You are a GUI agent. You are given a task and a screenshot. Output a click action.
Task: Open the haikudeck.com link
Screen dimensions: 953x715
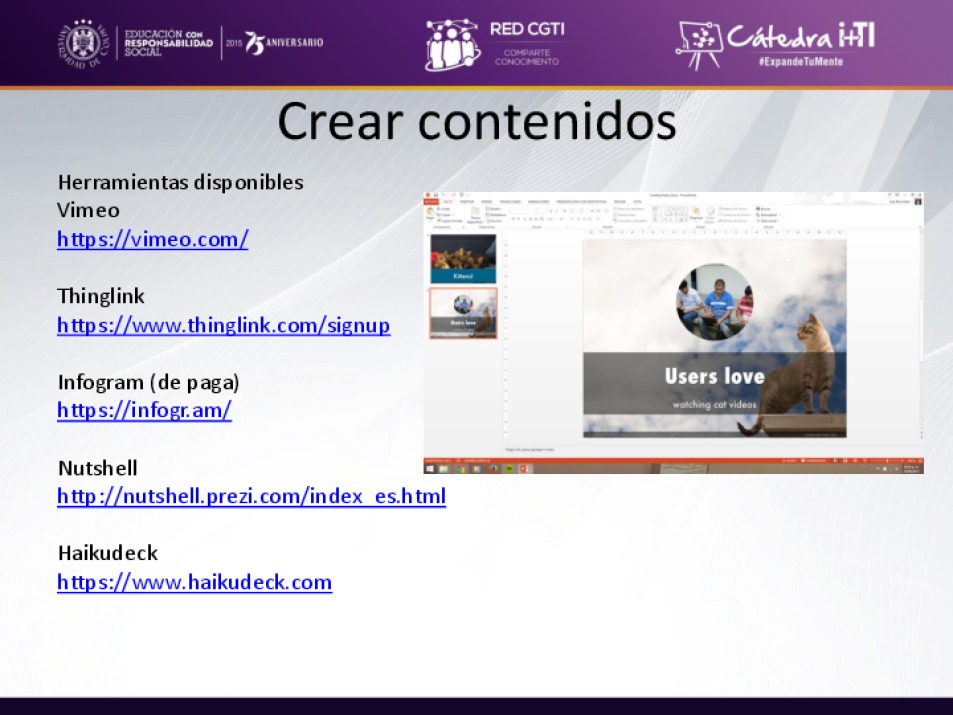coord(194,582)
